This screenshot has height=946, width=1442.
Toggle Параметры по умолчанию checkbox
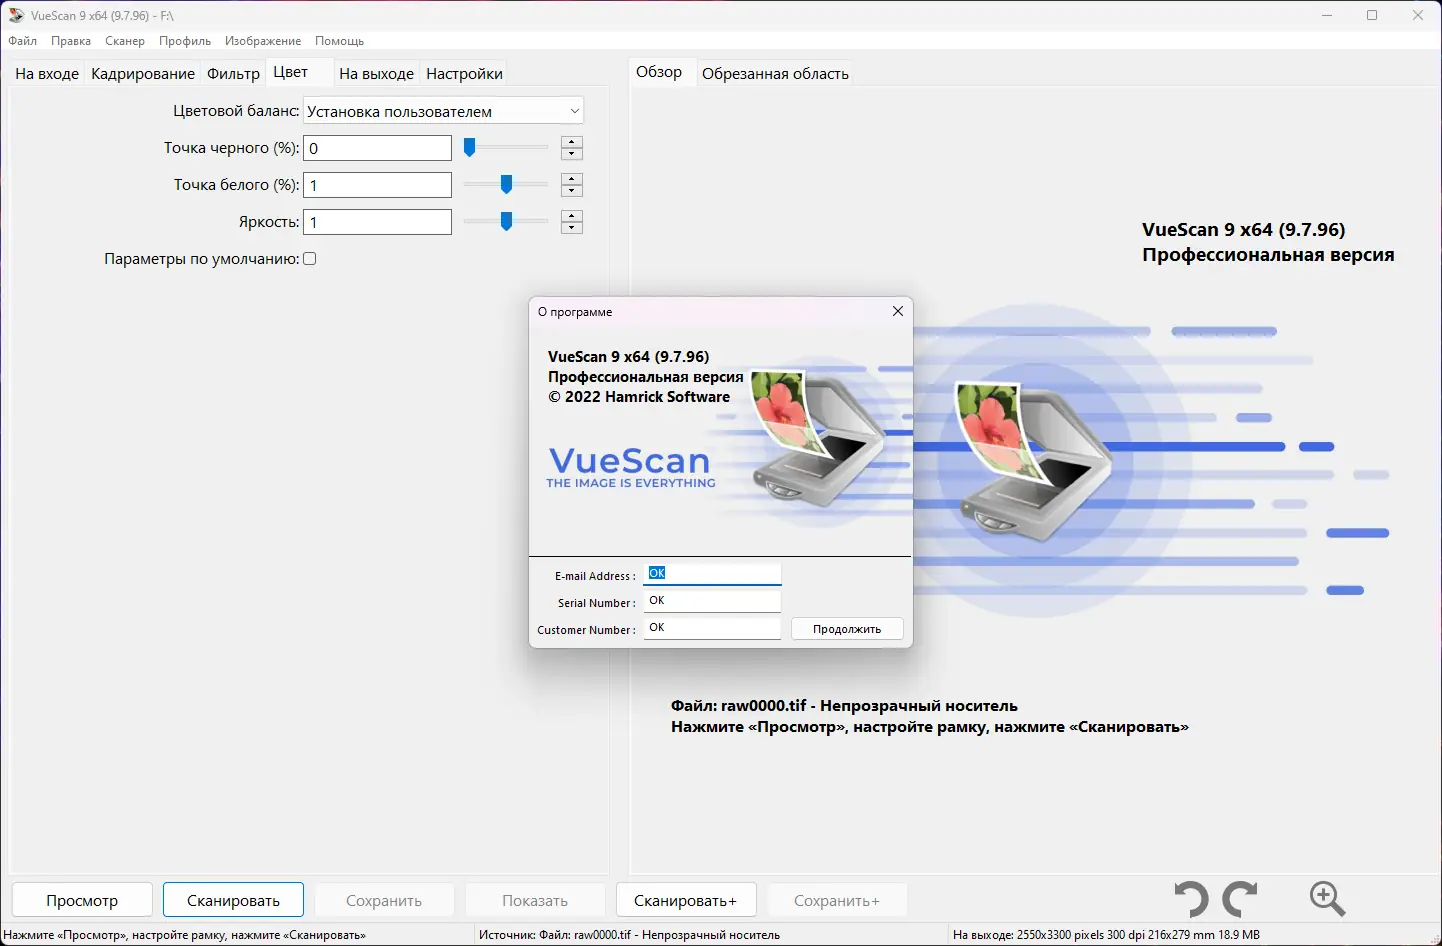point(310,259)
